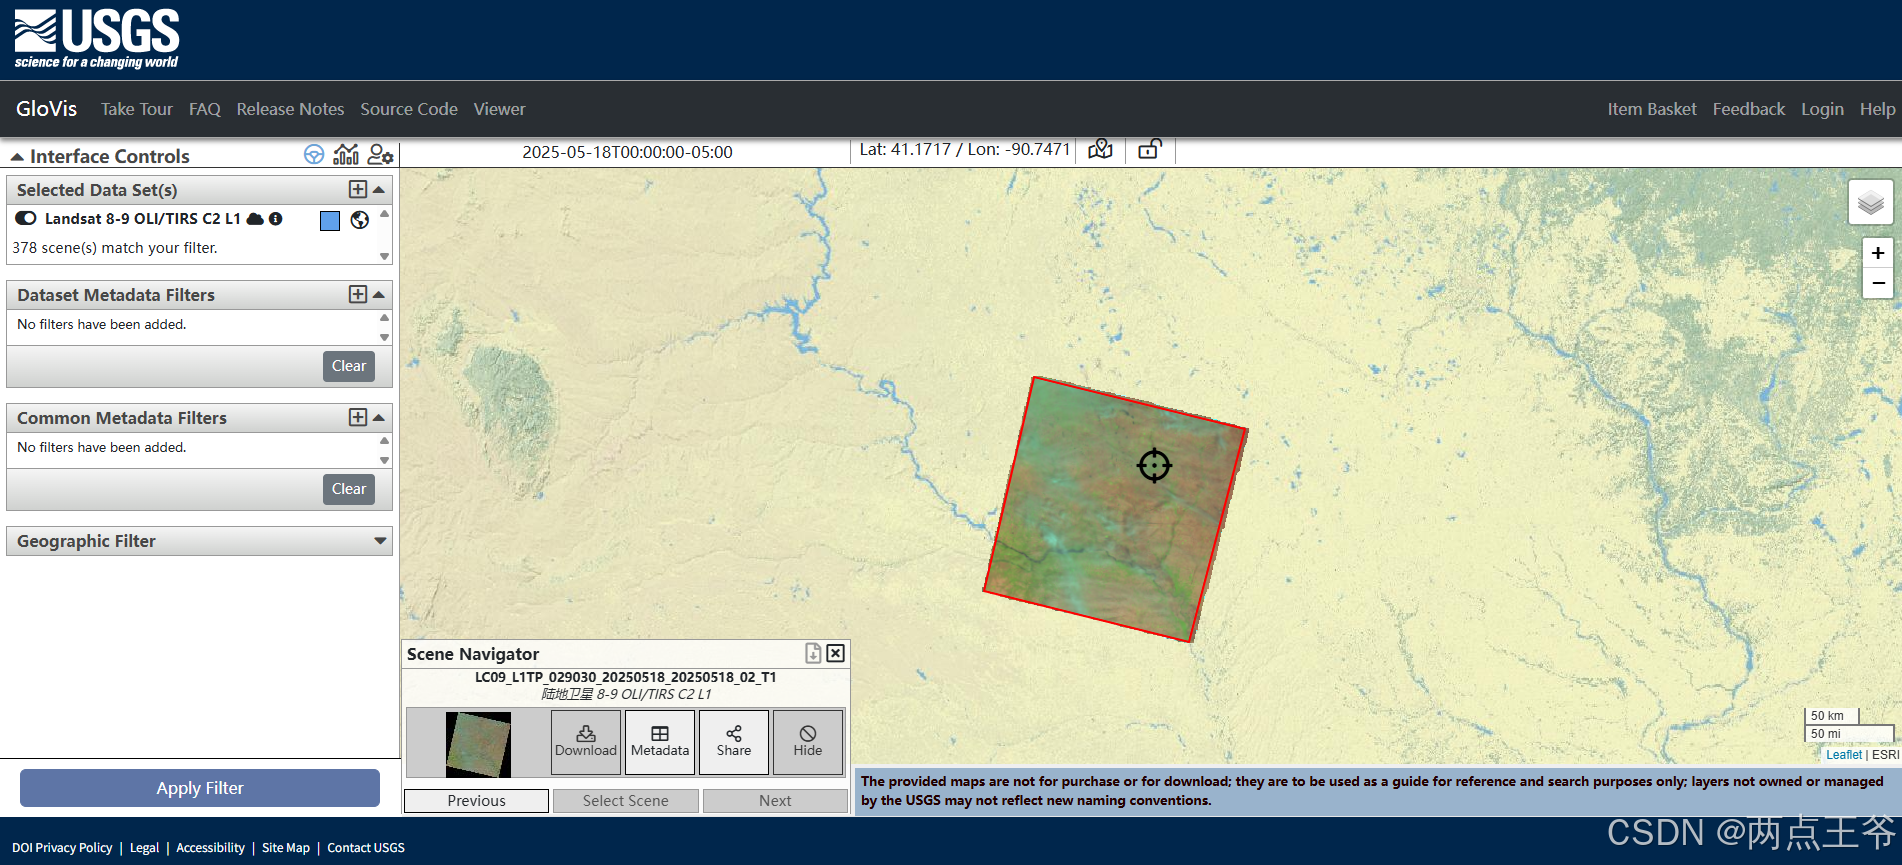Image resolution: width=1902 pixels, height=865 pixels.
Task: Toggle Landsat 8-9 OLI/TIRS dataset switch
Action: 26,218
